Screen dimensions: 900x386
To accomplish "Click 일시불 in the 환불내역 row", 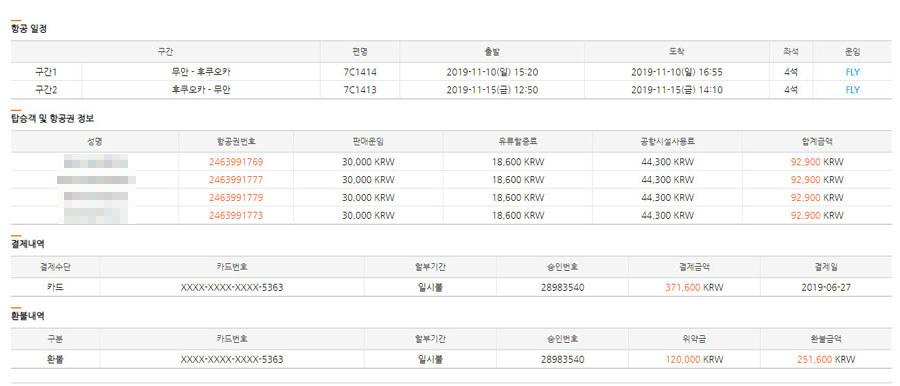I will pos(430,360).
